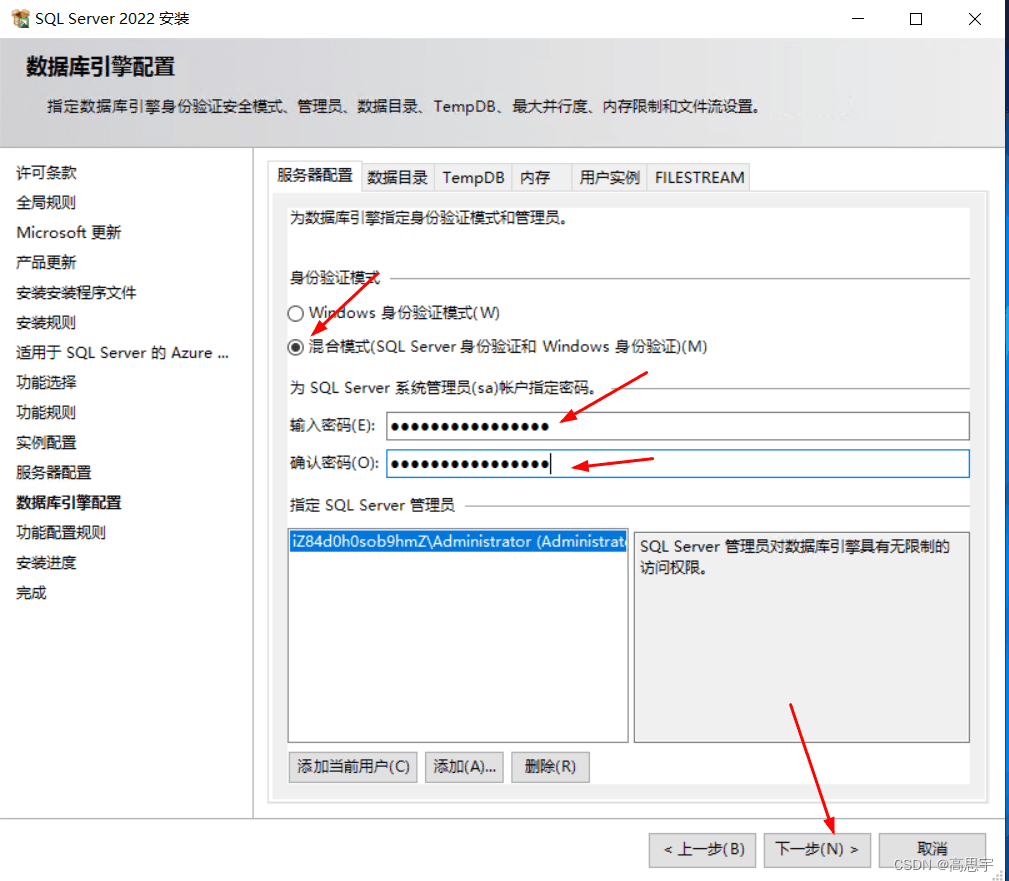Click 功能选择 step in sidebar
This screenshot has height=881, width=1009.
(x=46, y=382)
